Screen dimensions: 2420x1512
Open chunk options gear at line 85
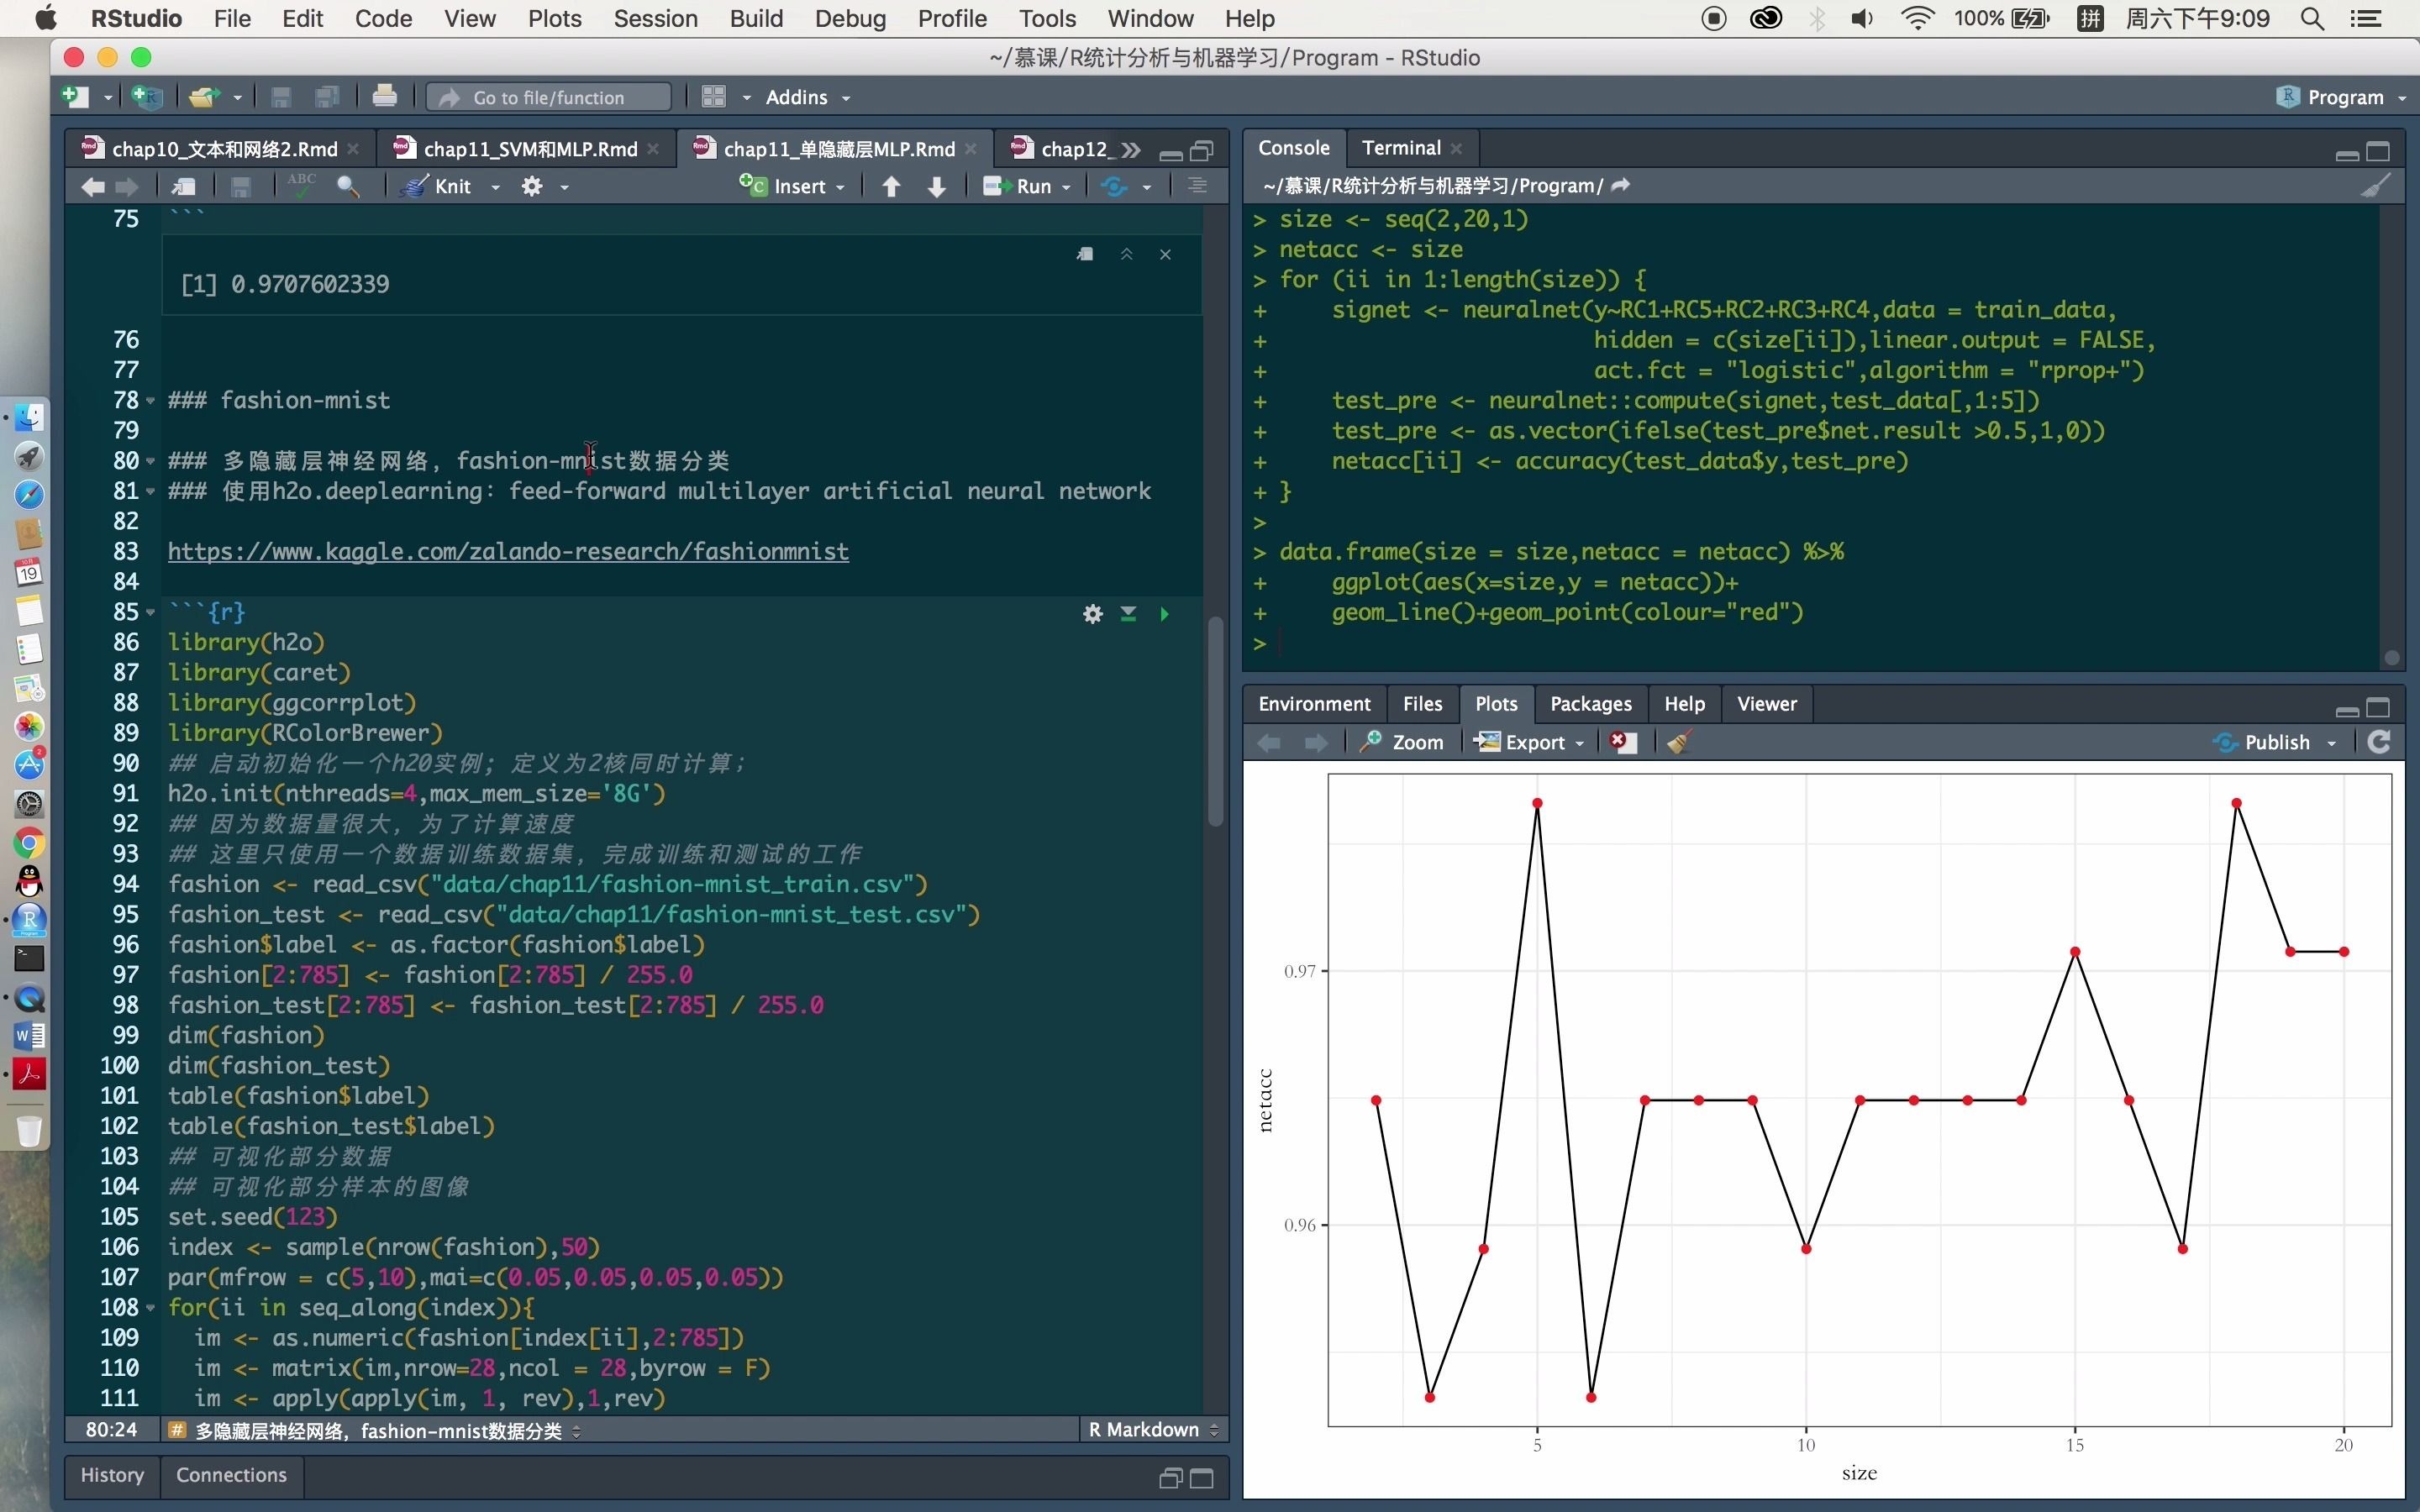coord(1092,614)
